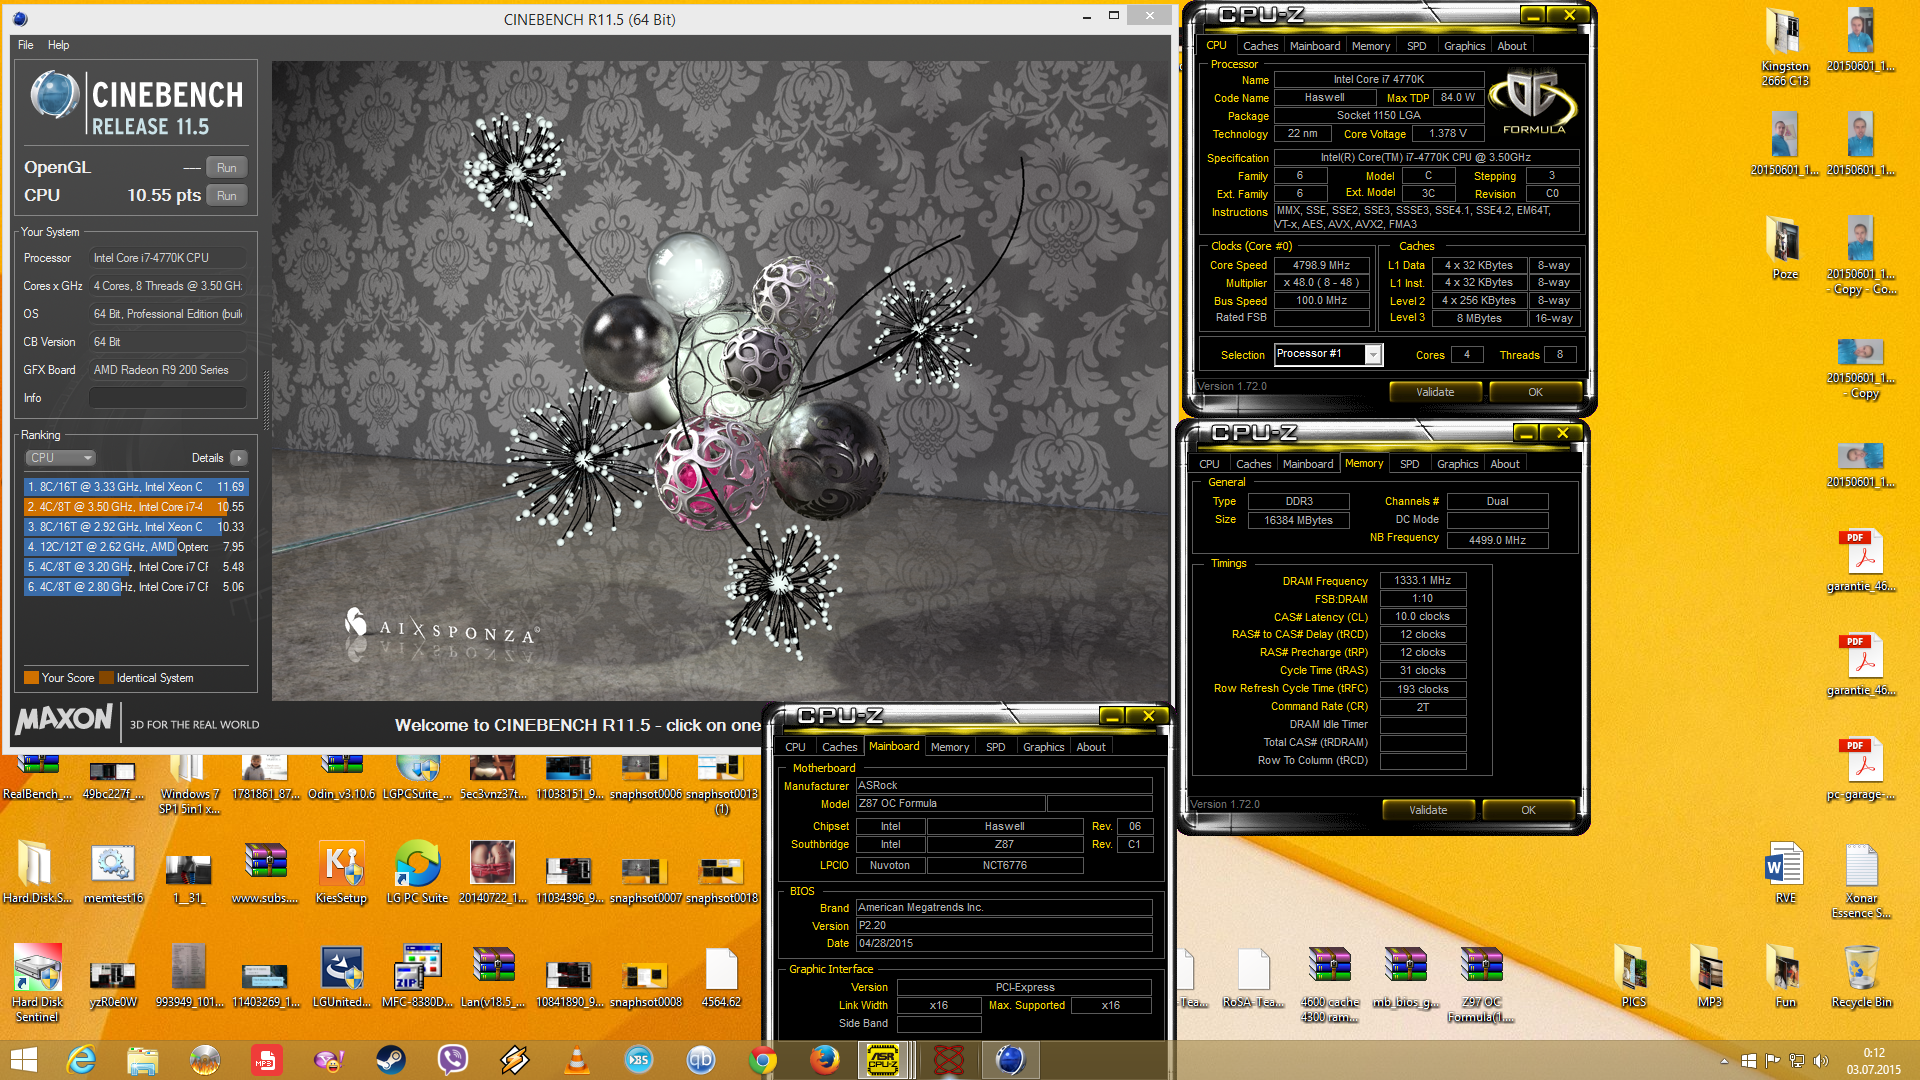Open the LG PC Suite shortcut

click(417, 873)
